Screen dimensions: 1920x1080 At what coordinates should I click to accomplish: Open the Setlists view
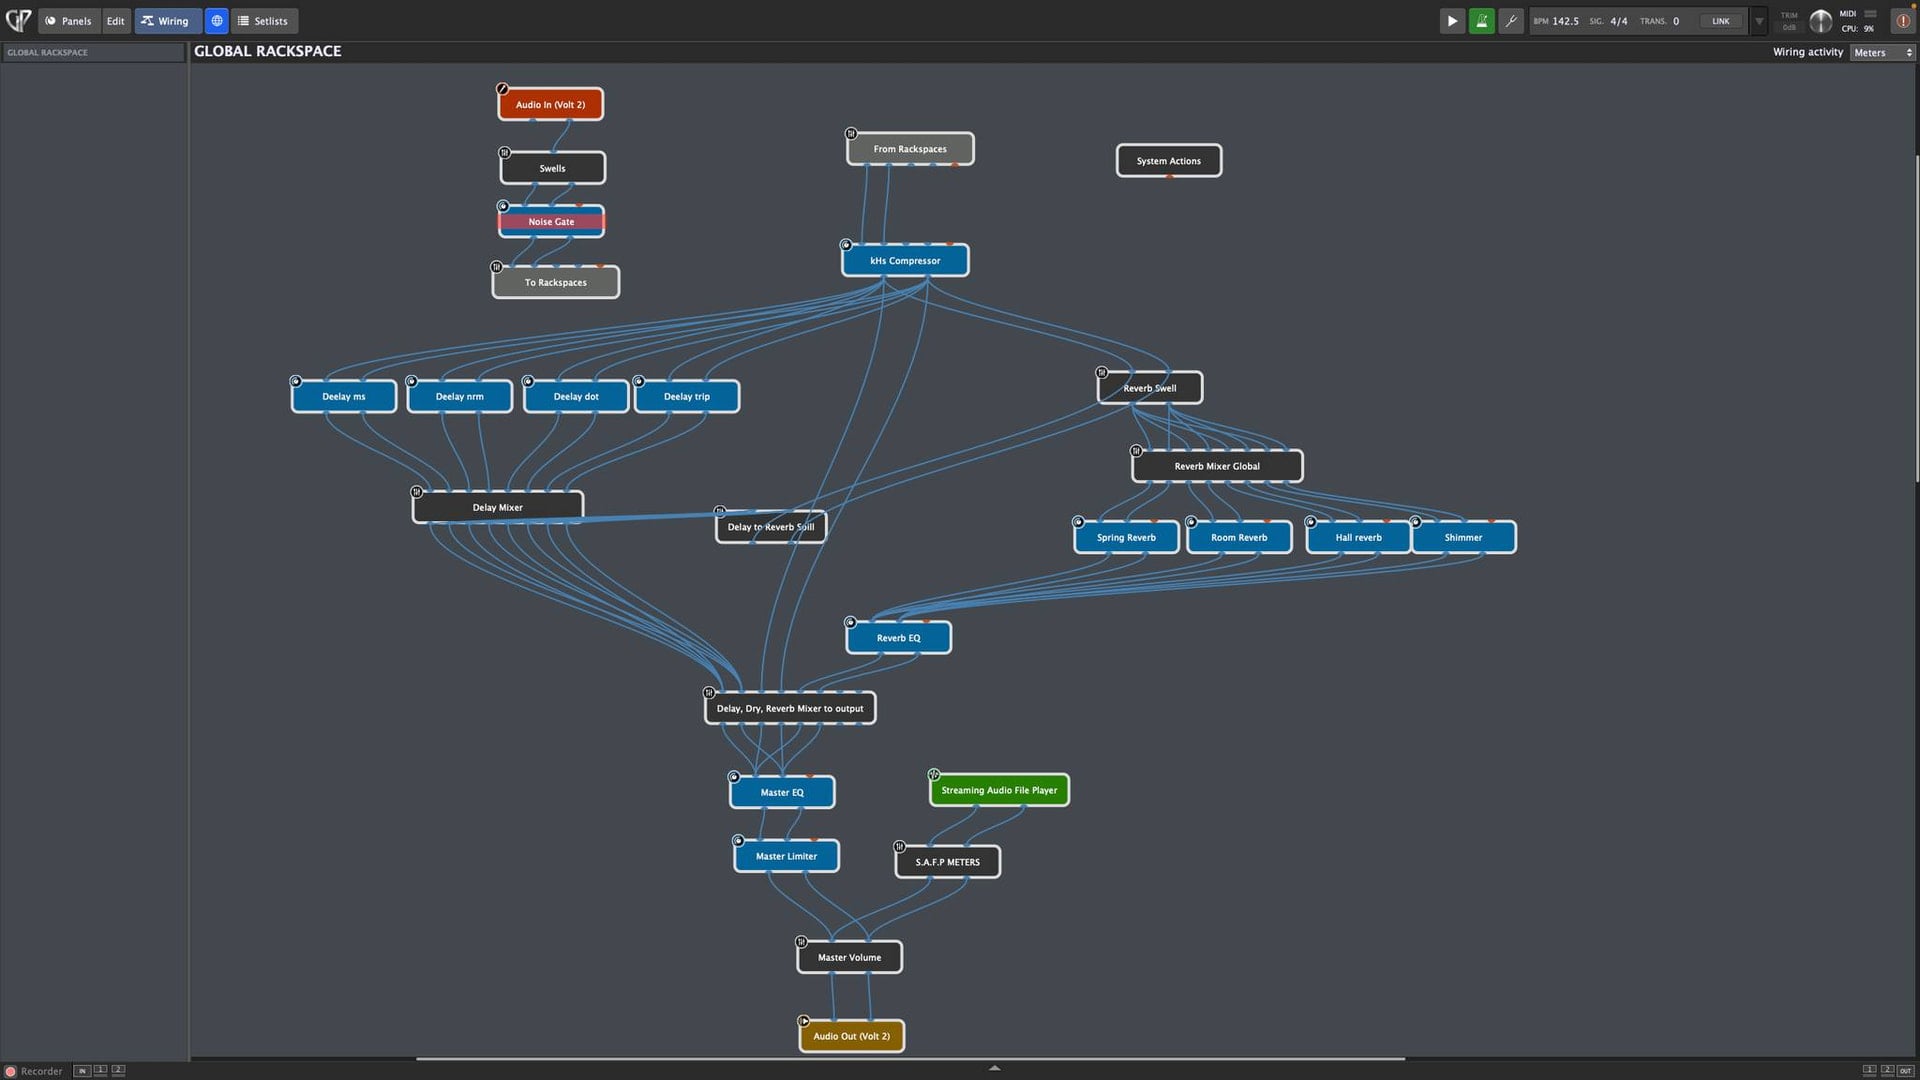pos(263,21)
